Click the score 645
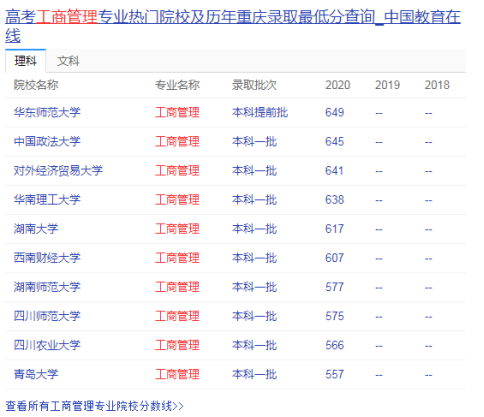The width and height of the screenshot is (484, 417). (x=335, y=141)
